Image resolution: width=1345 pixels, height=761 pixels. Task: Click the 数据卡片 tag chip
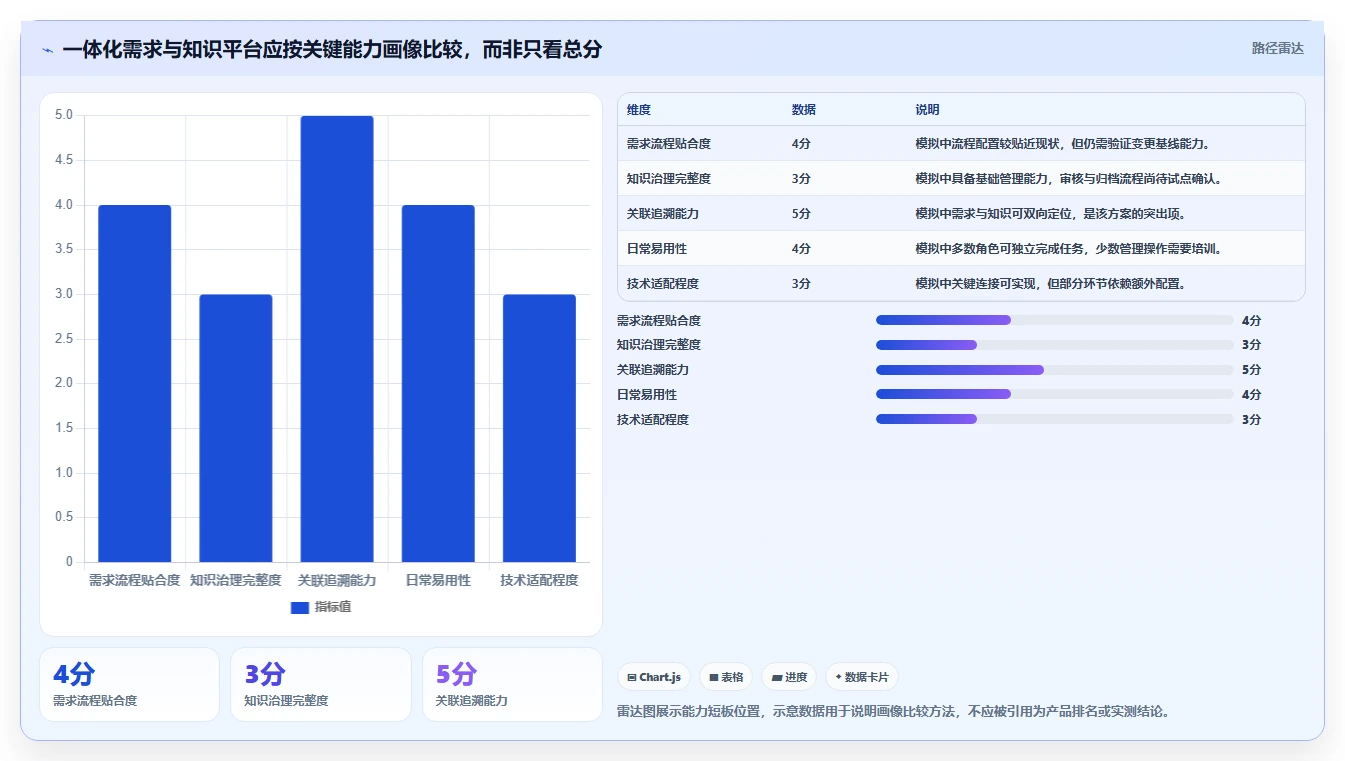point(861,677)
